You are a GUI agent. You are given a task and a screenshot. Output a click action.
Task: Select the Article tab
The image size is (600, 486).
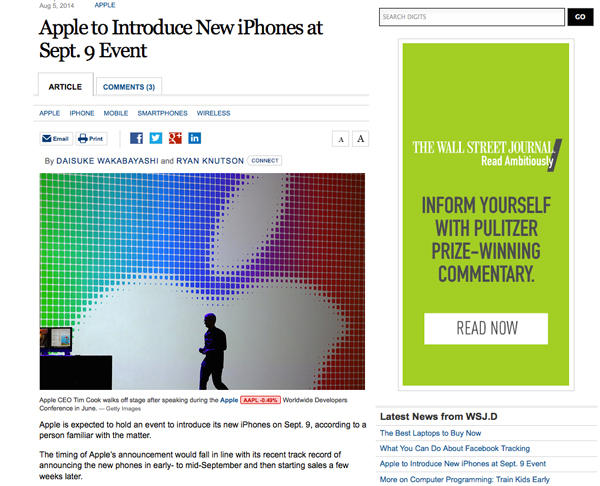click(x=65, y=86)
